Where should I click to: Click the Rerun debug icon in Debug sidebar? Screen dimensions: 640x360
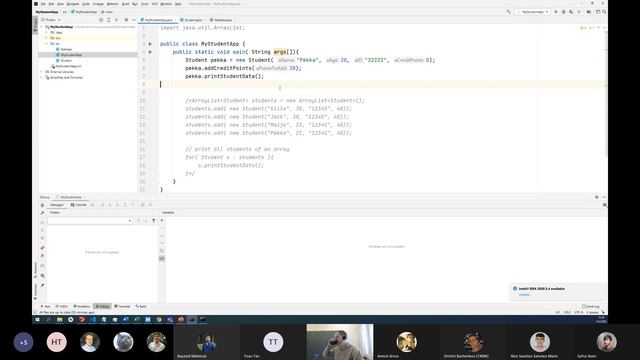[42, 205]
